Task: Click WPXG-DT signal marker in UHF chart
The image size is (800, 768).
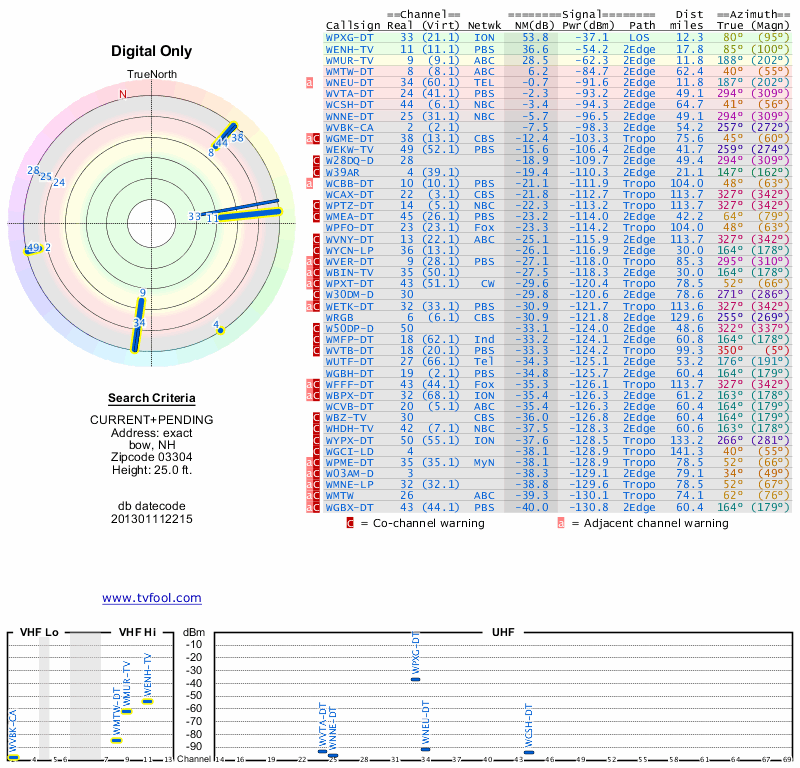Action: tap(415, 679)
